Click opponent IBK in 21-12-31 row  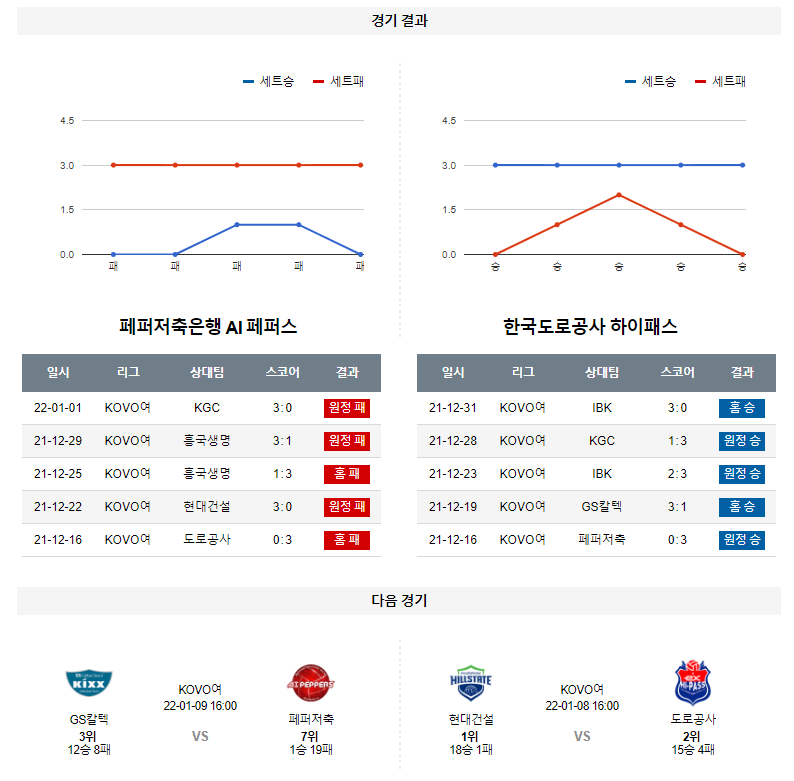click(602, 408)
